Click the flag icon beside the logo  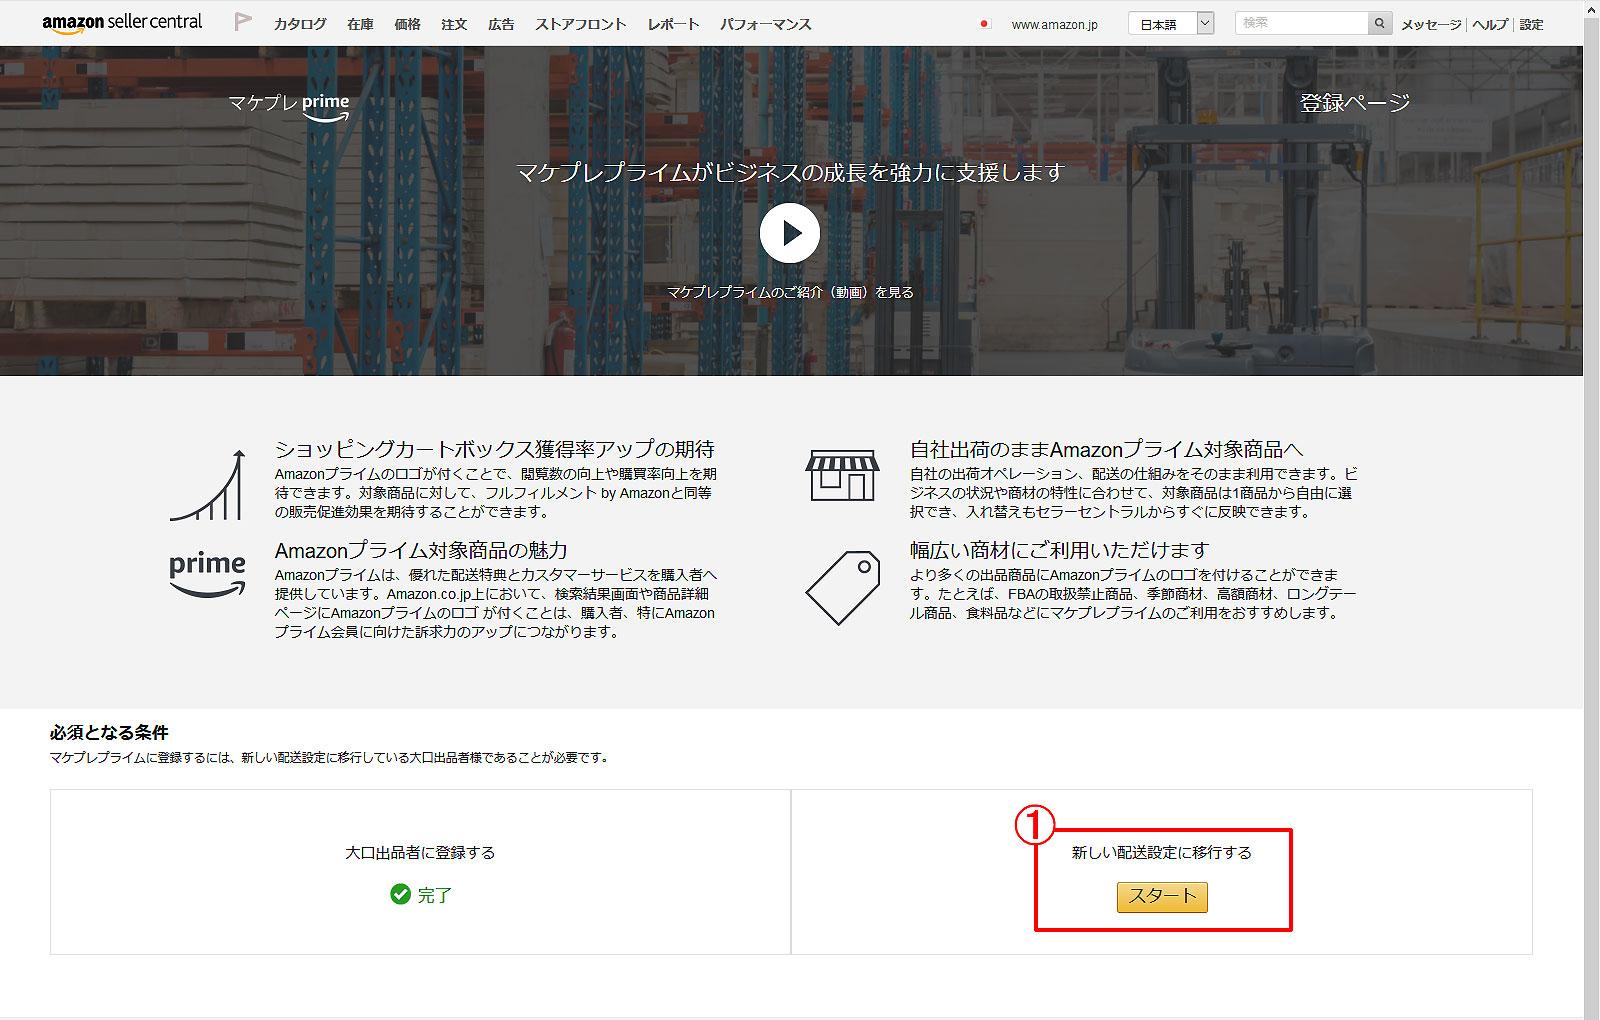point(243,22)
